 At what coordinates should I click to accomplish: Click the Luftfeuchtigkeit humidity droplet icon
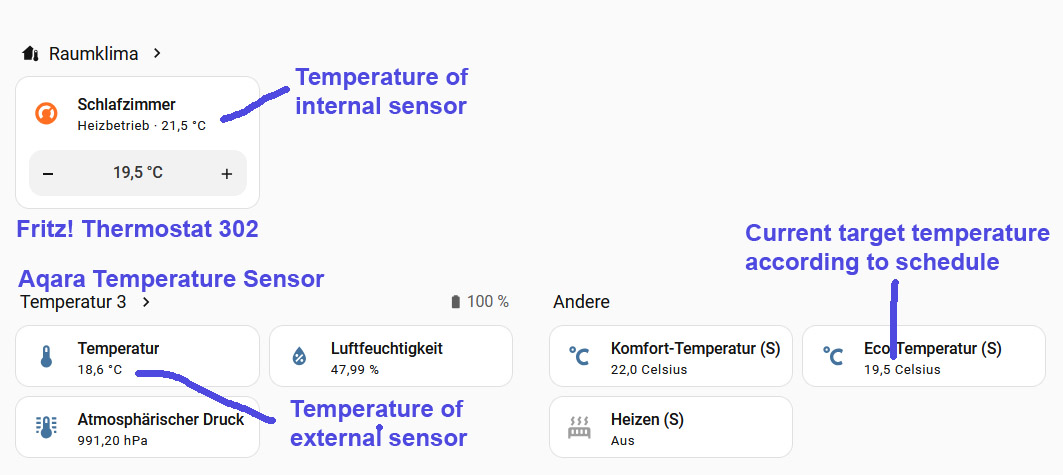[x=299, y=356]
